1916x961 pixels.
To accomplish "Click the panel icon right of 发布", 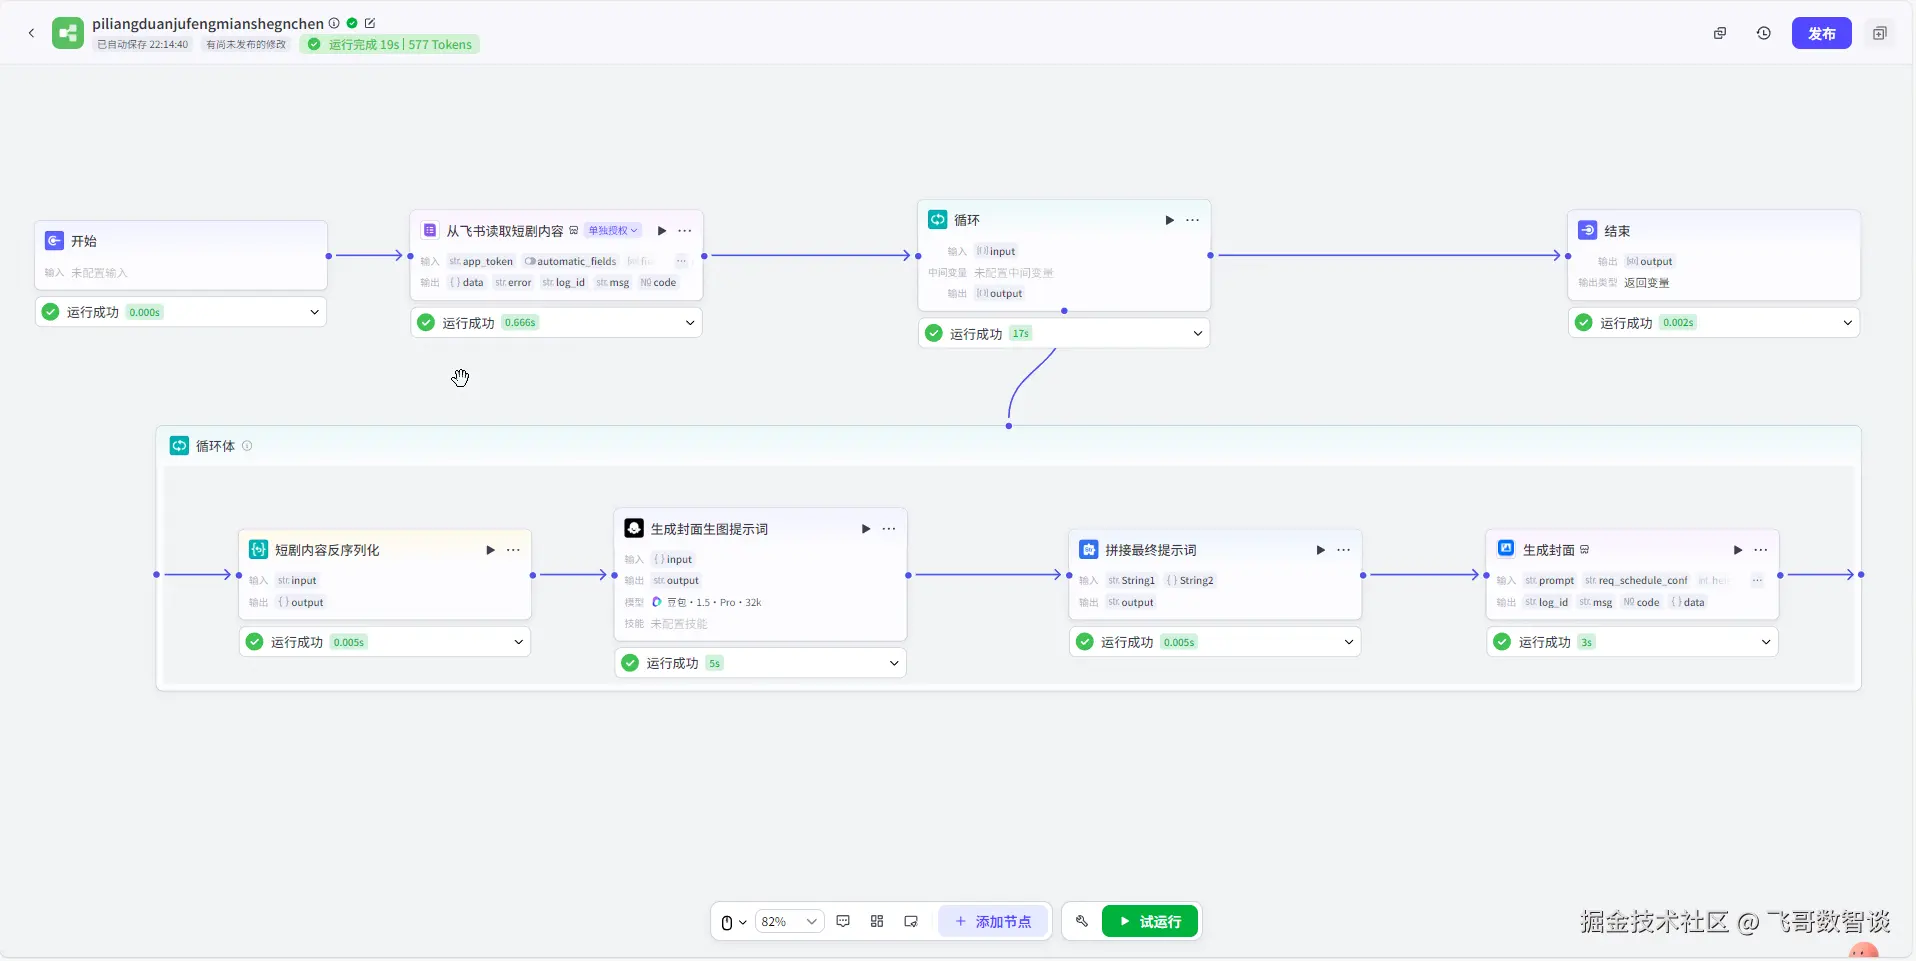I will tap(1880, 33).
